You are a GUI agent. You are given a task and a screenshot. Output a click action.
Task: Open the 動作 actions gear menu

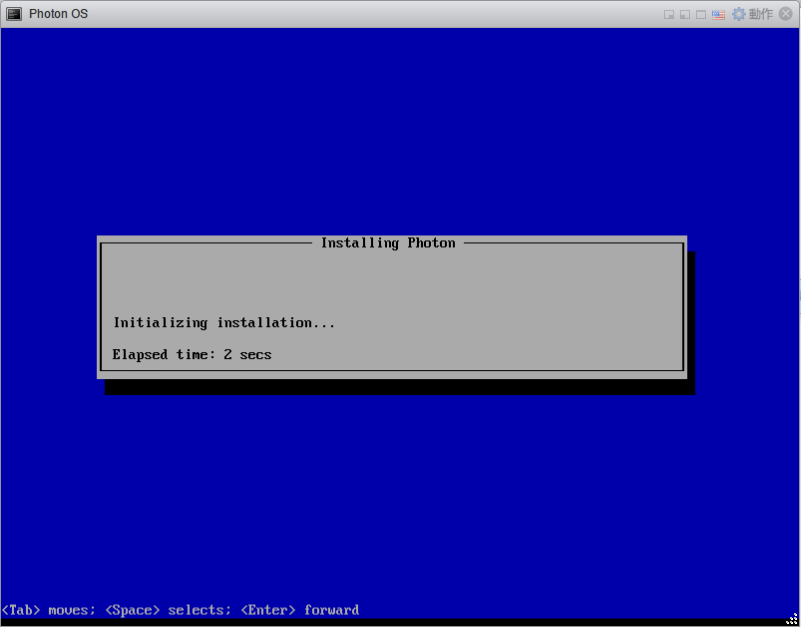pyautogui.click(x=752, y=14)
